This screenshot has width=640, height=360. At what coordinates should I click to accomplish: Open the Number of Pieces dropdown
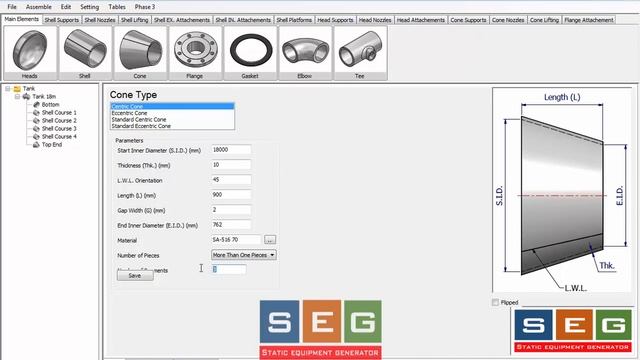coord(244,255)
